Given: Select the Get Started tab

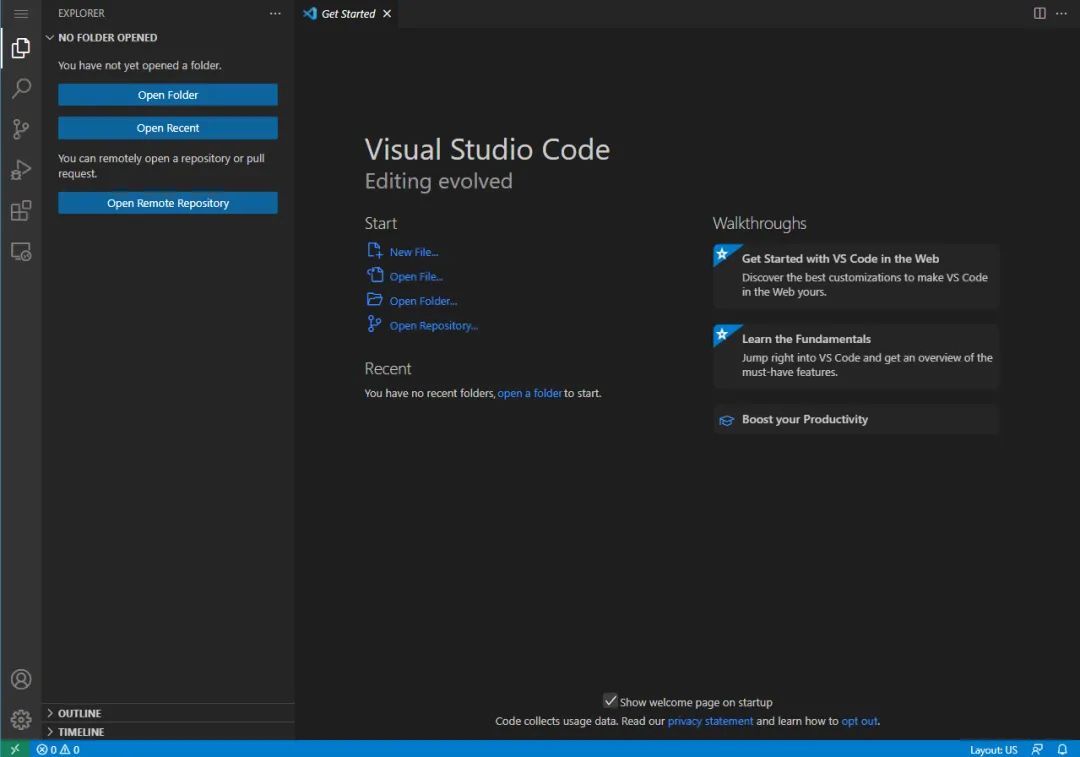Looking at the screenshot, I should tap(347, 14).
